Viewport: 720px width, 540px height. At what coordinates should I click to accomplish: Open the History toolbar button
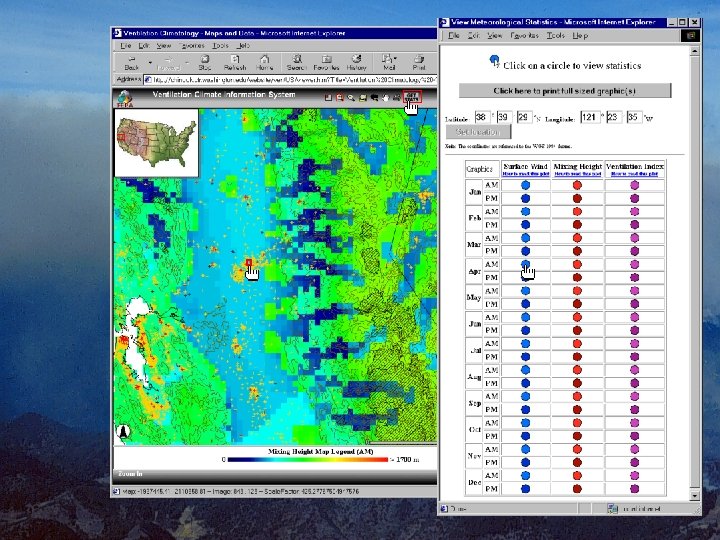(x=356, y=62)
